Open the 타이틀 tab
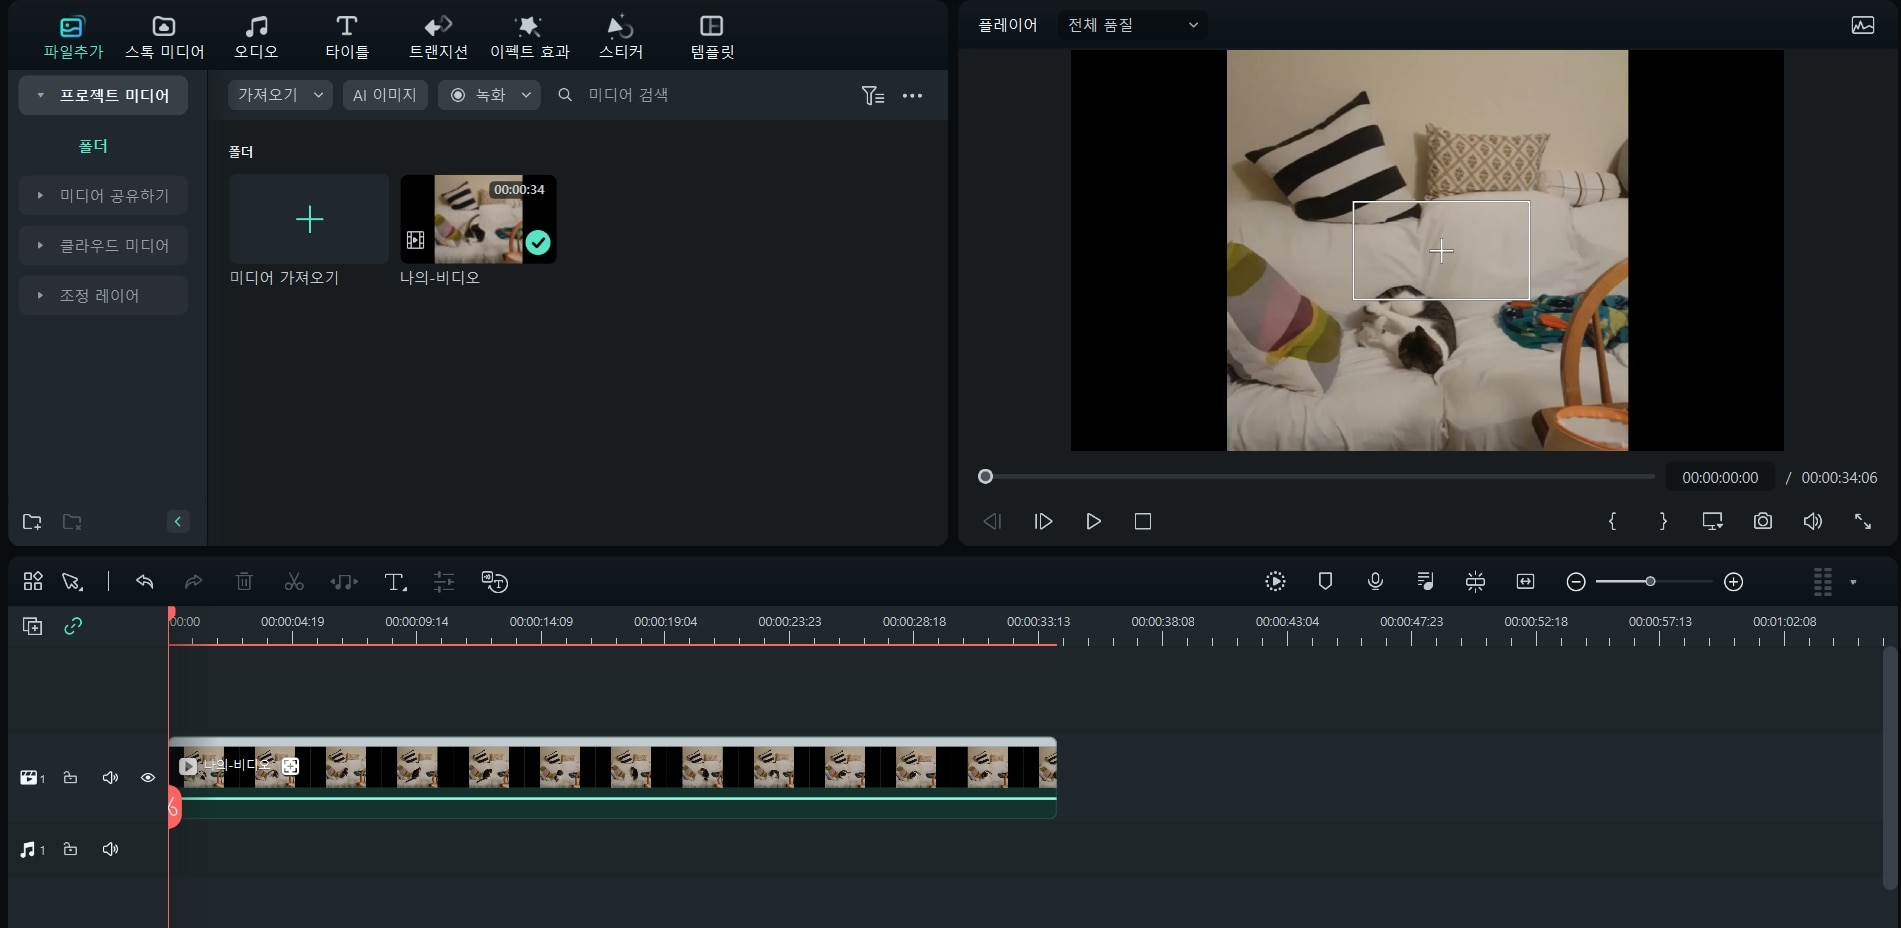1901x928 pixels. tap(347, 38)
